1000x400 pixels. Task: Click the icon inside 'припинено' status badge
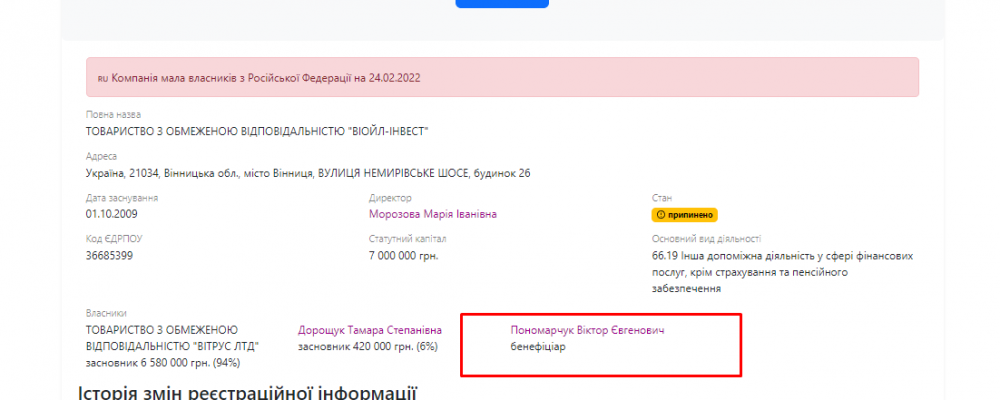(659, 215)
